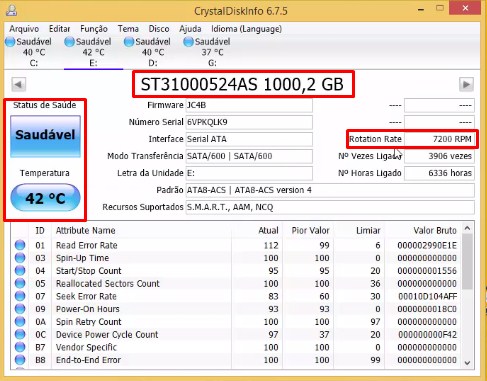Click the attribute list scroll-down arrow
The image size is (487, 381).
tap(467, 363)
